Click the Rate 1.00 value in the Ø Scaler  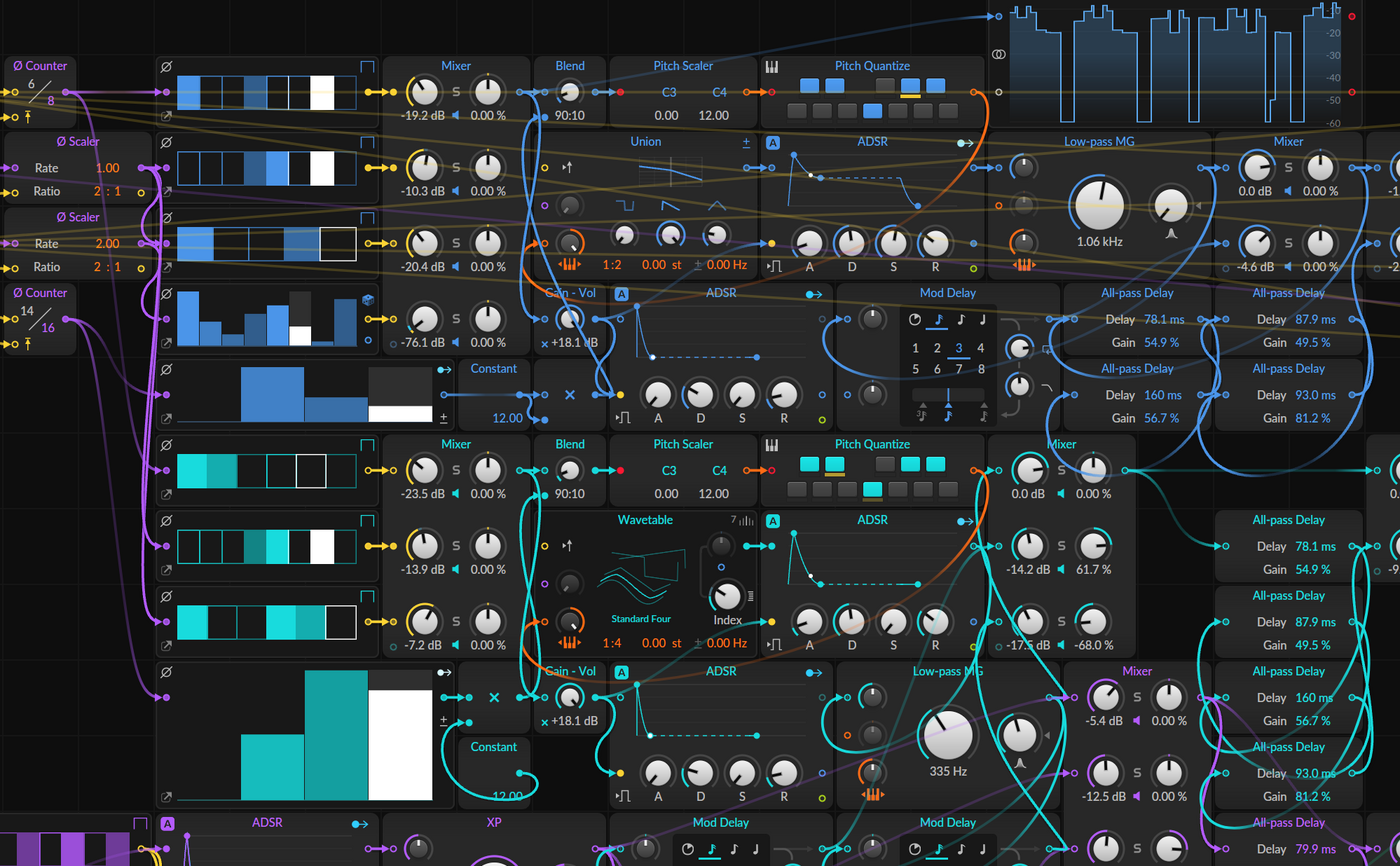pos(107,168)
